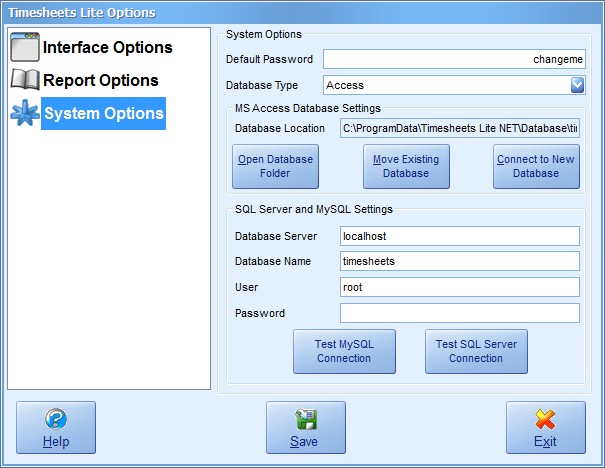Click the Default Password field

point(454,59)
